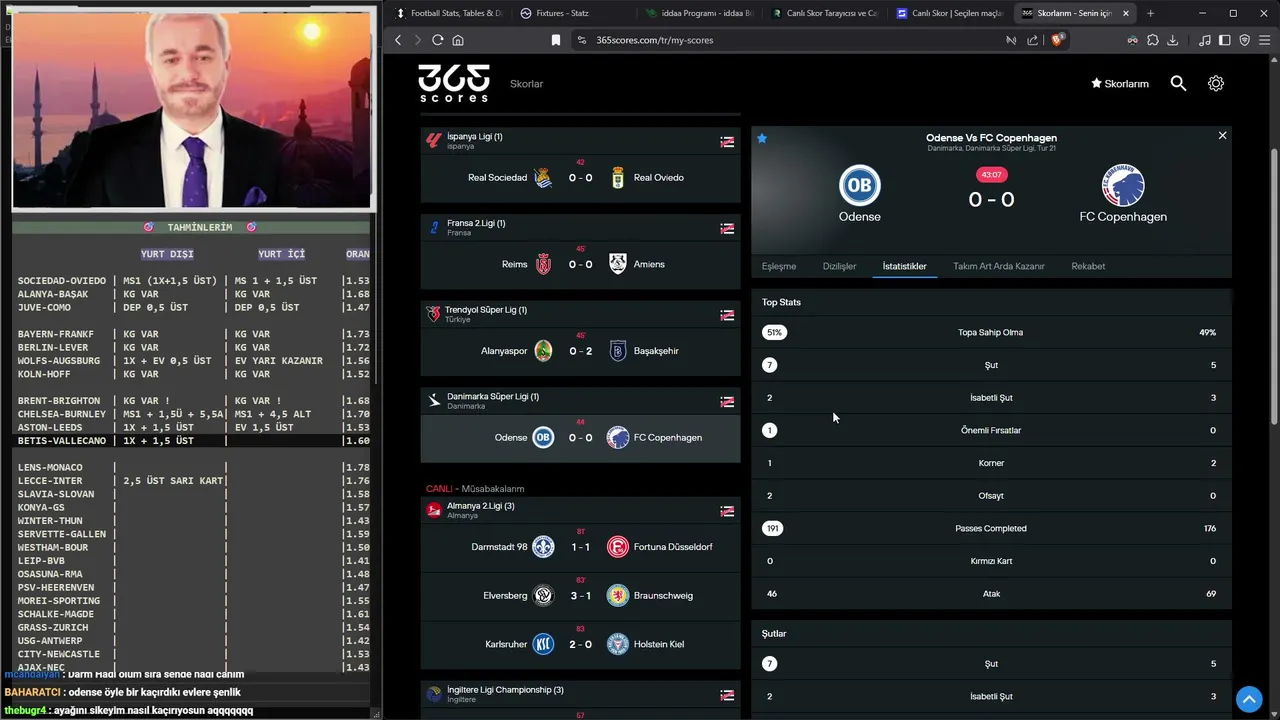Toggle the browser sidebar panel icon
The width and height of the screenshot is (1280, 720).
1225,40
